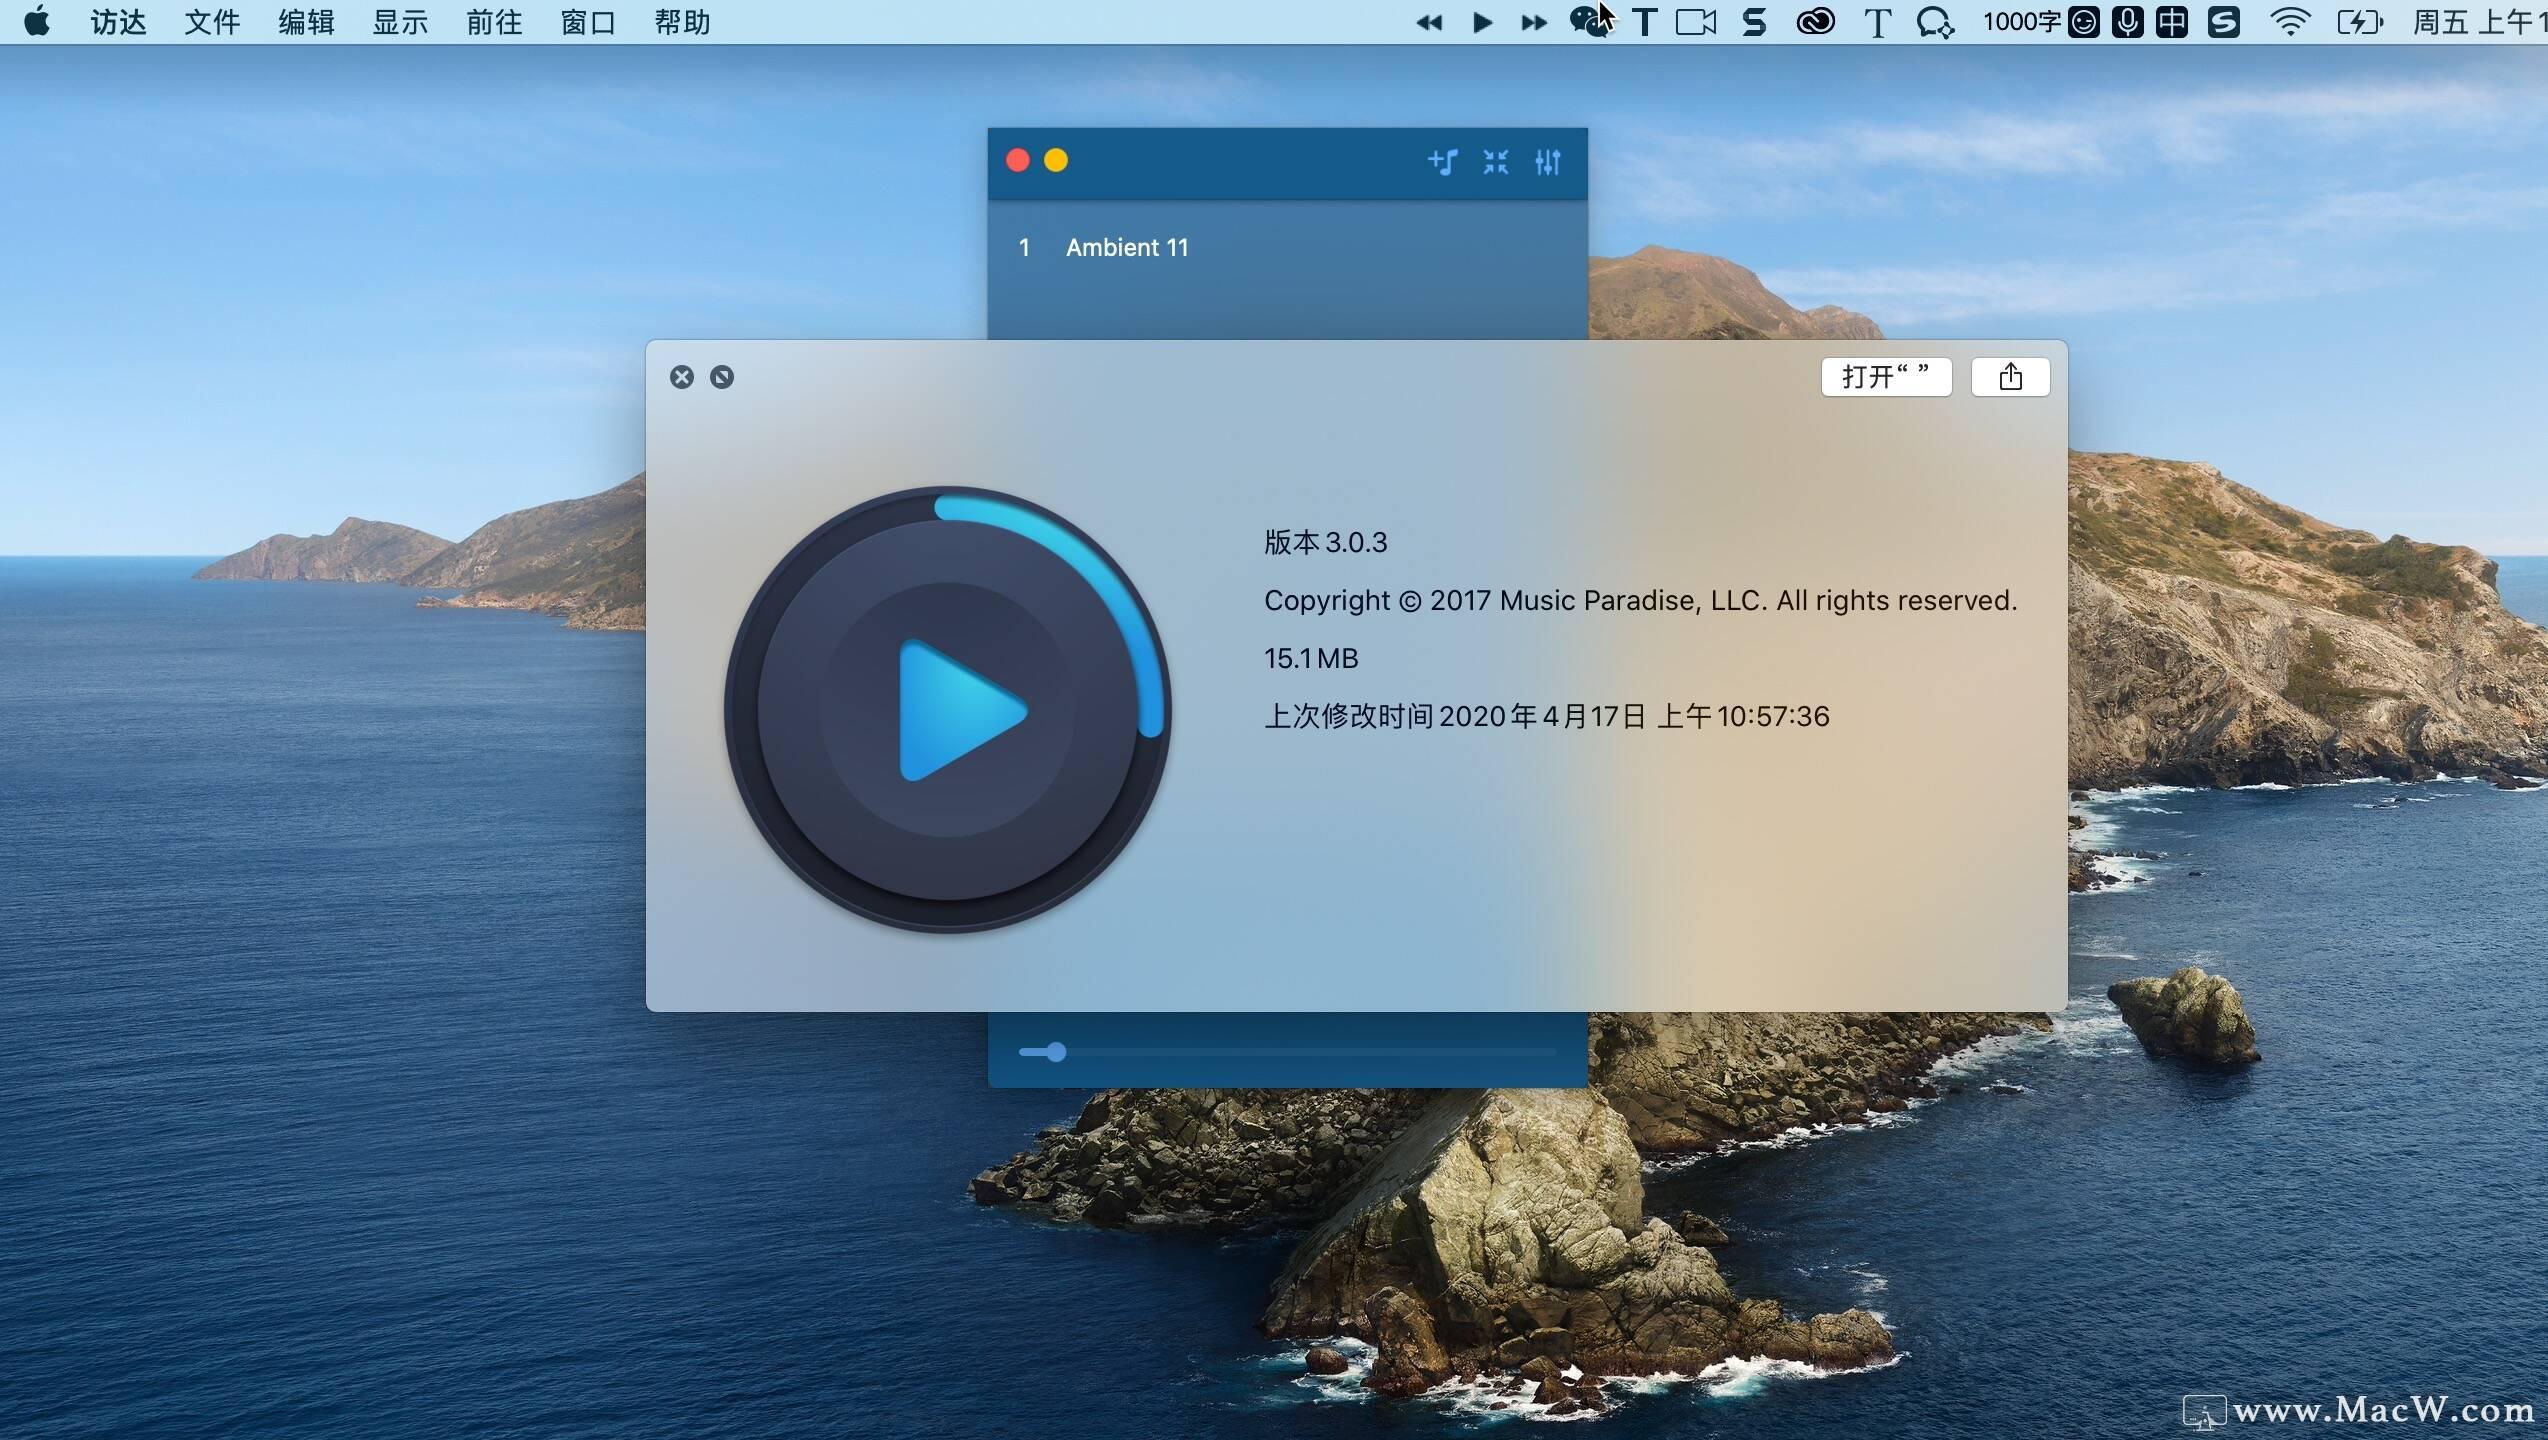Click the collapse-arrows compact mode icon

tap(1496, 162)
